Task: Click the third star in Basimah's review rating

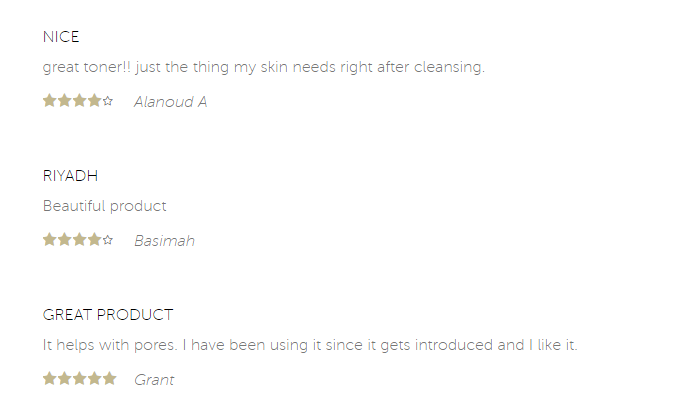Action: pyautogui.click(x=79, y=240)
